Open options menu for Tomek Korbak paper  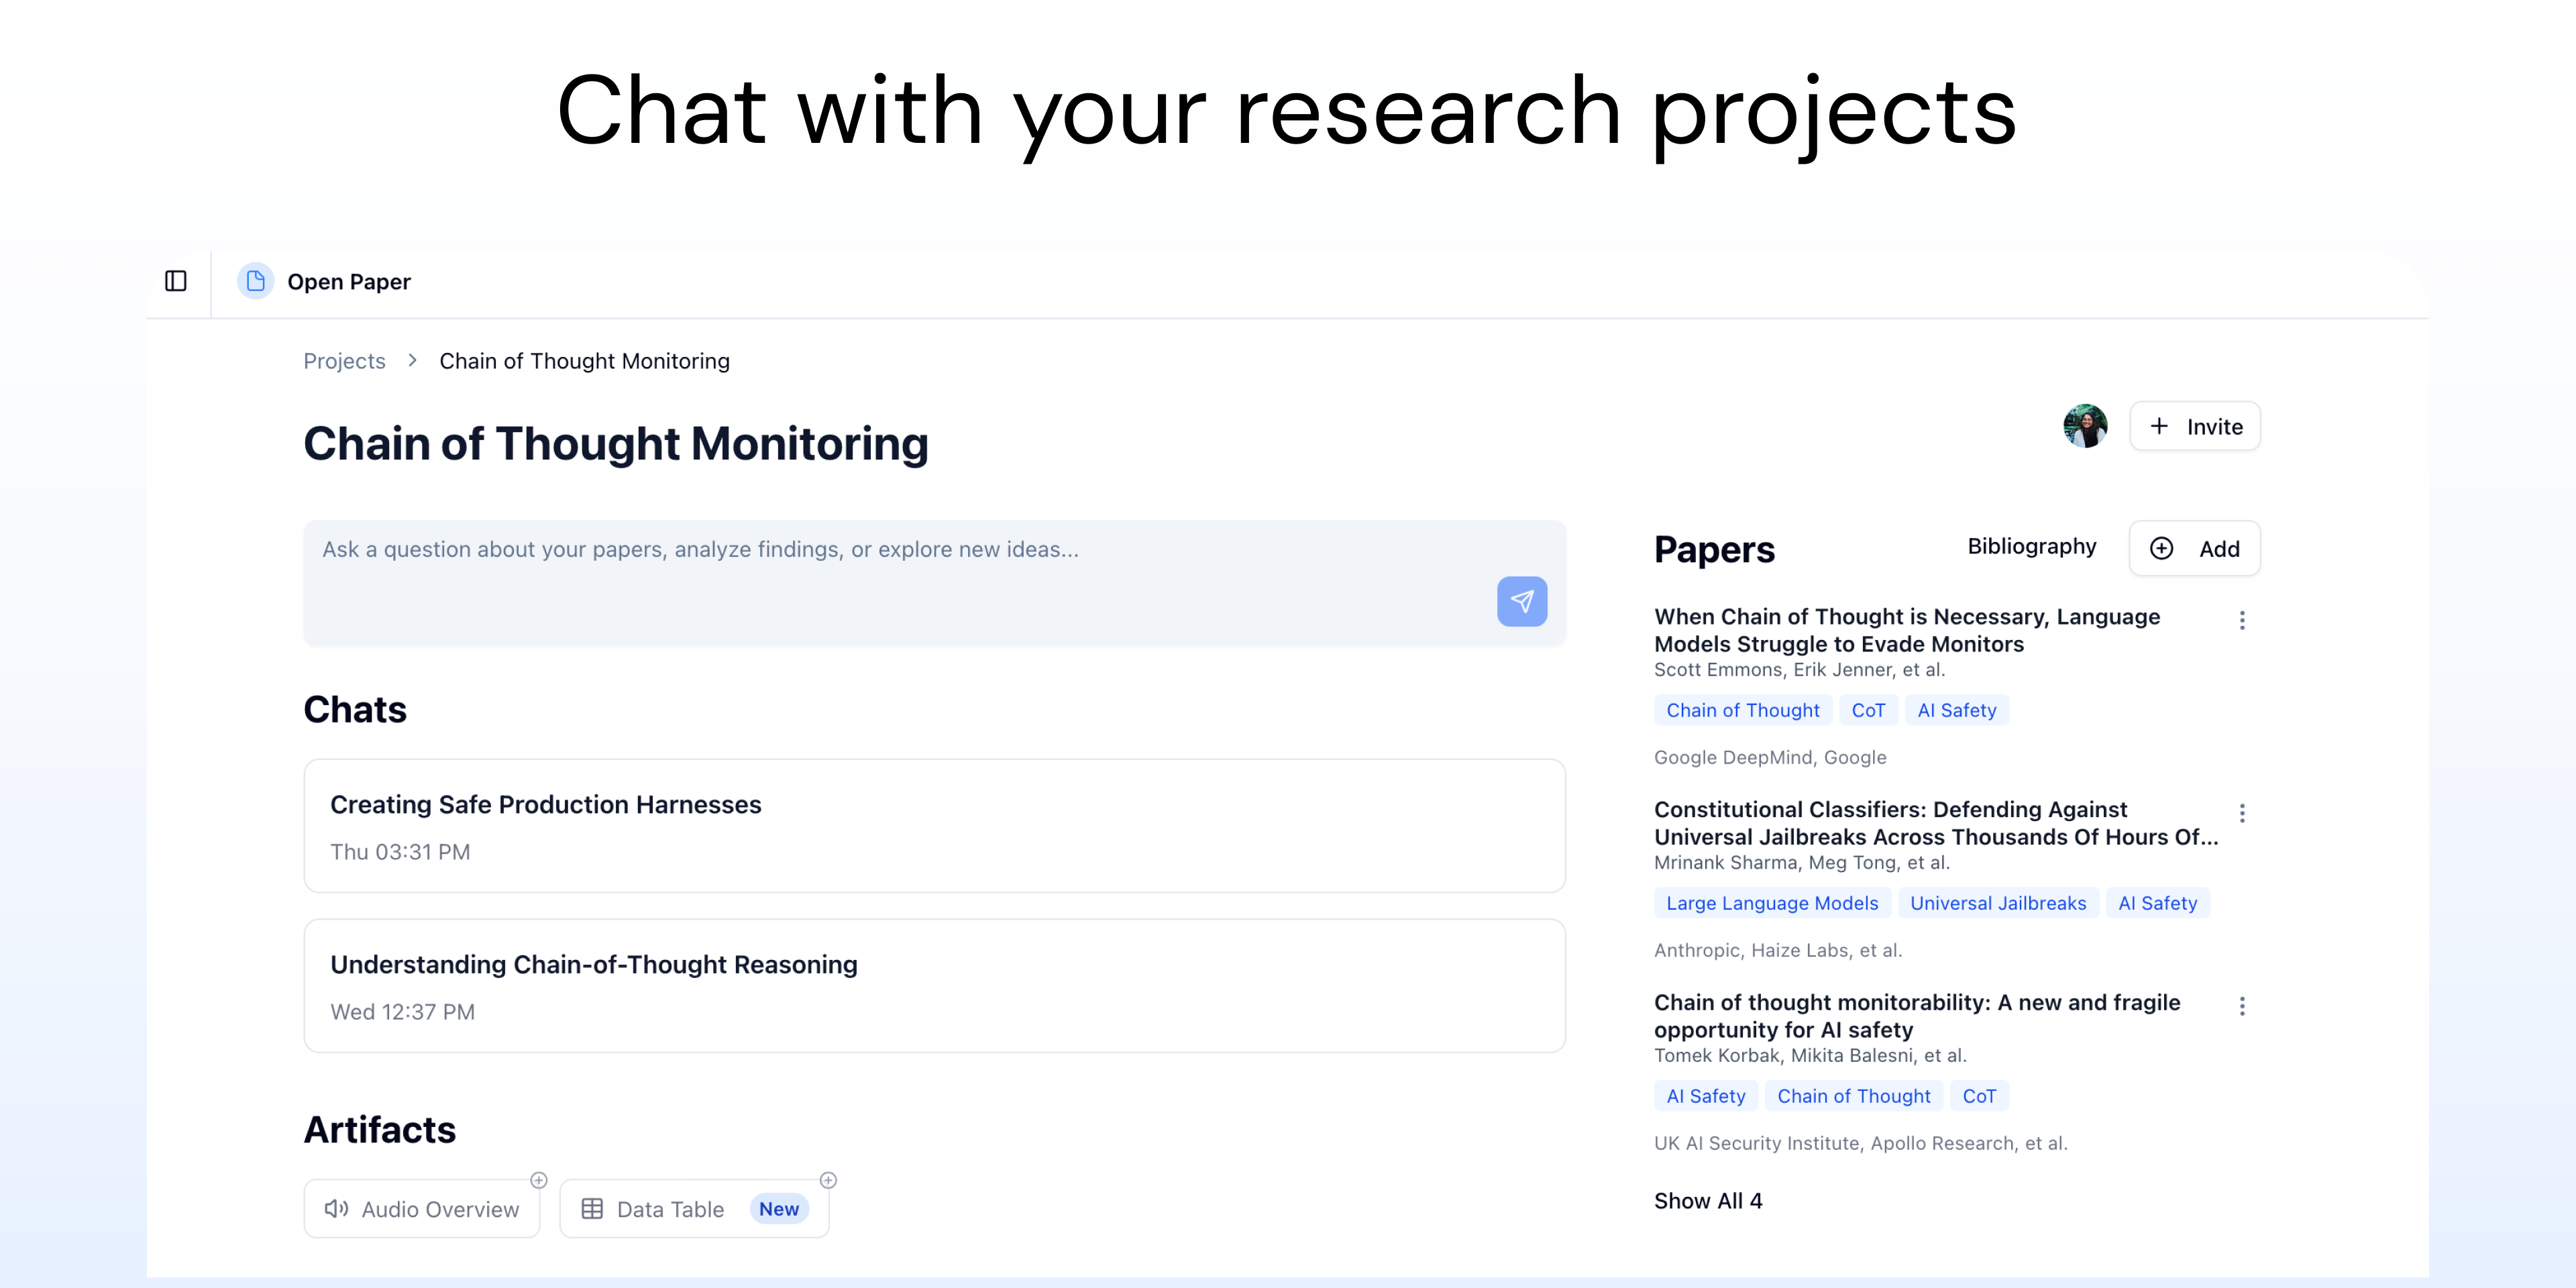click(x=2242, y=1006)
